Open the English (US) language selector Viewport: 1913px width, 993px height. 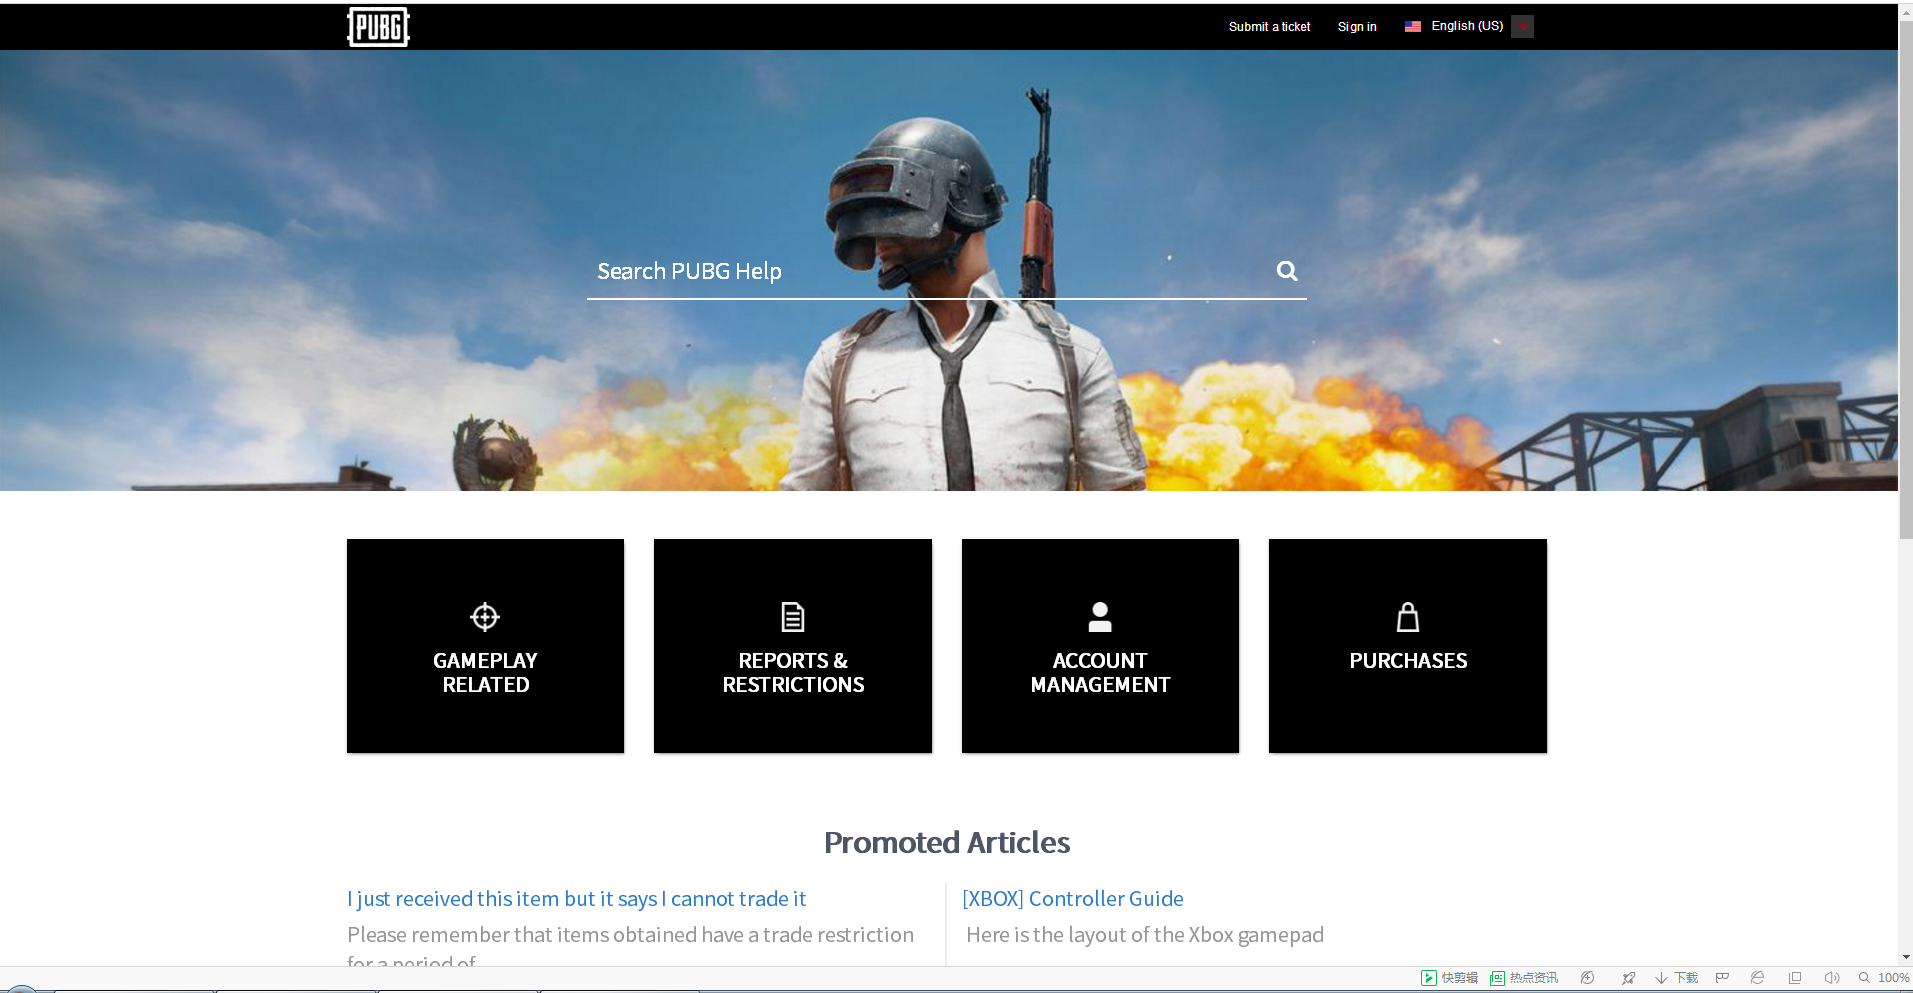(1467, 26)
